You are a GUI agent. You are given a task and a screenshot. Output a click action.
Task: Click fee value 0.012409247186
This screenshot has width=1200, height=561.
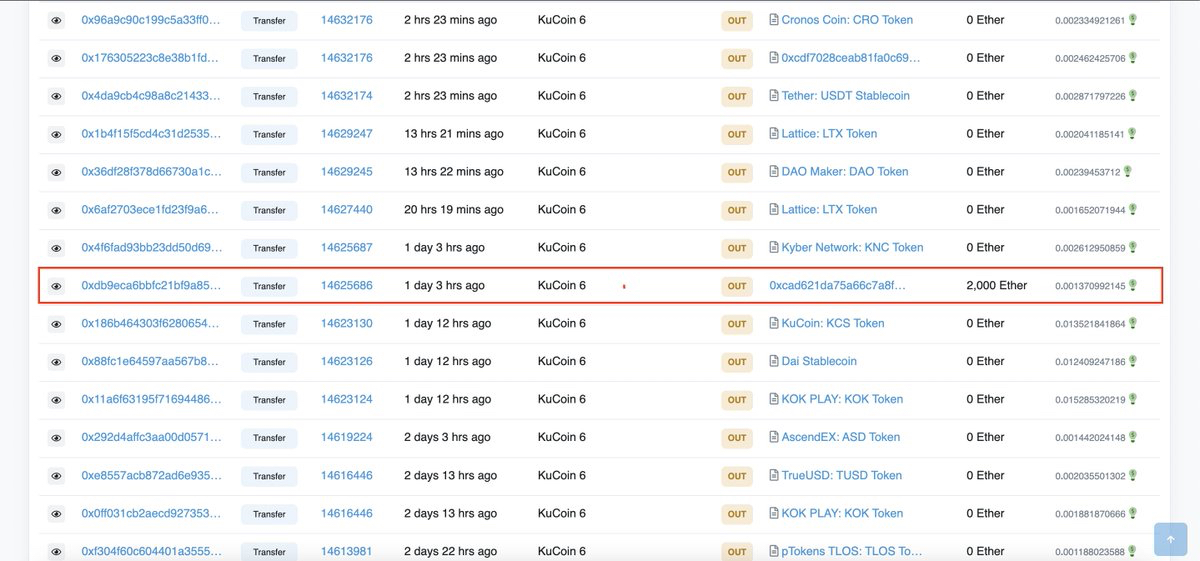point(1090,363)
